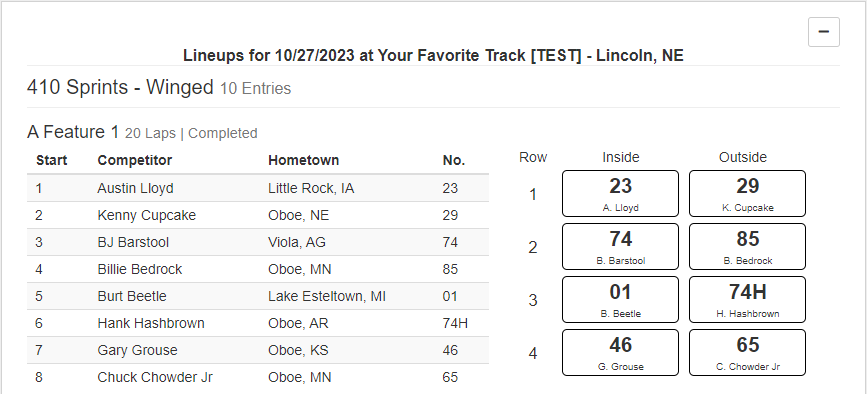Select car 23 A. Lloyd grid box
867x394 pixels.
tap(620, 193)
